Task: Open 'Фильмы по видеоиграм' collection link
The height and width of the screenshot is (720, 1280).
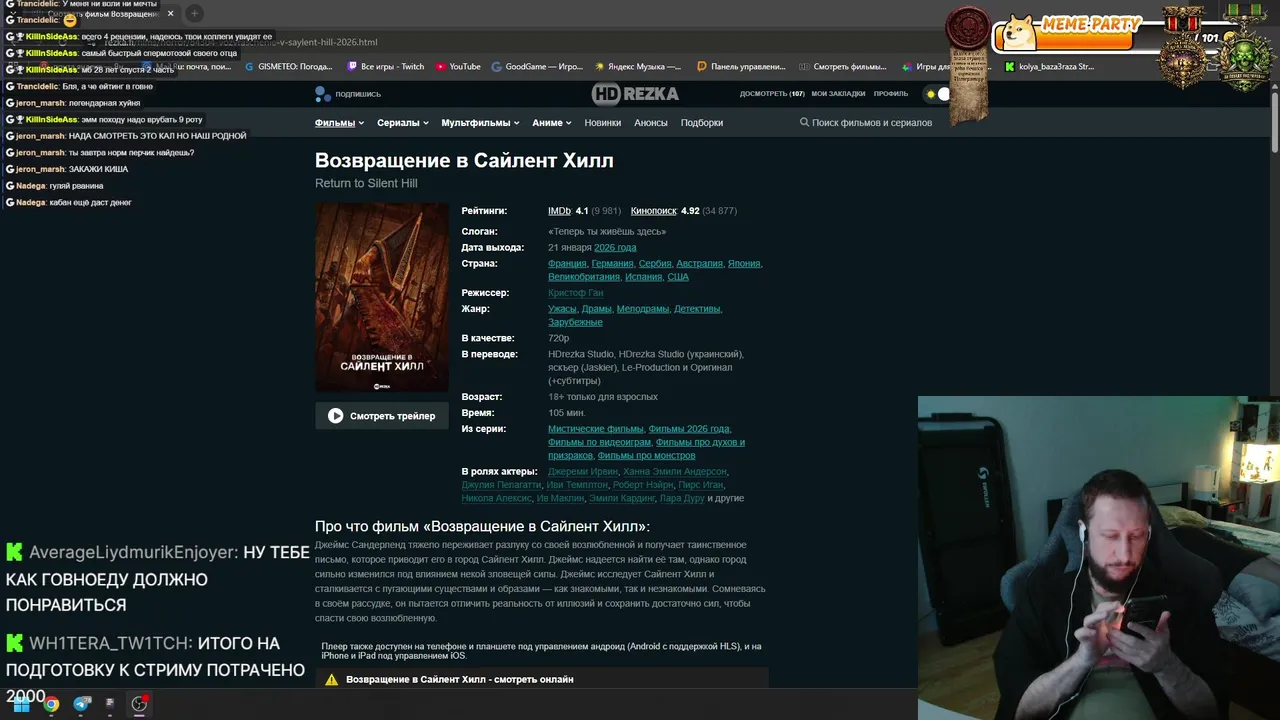Action: point(600,442)
